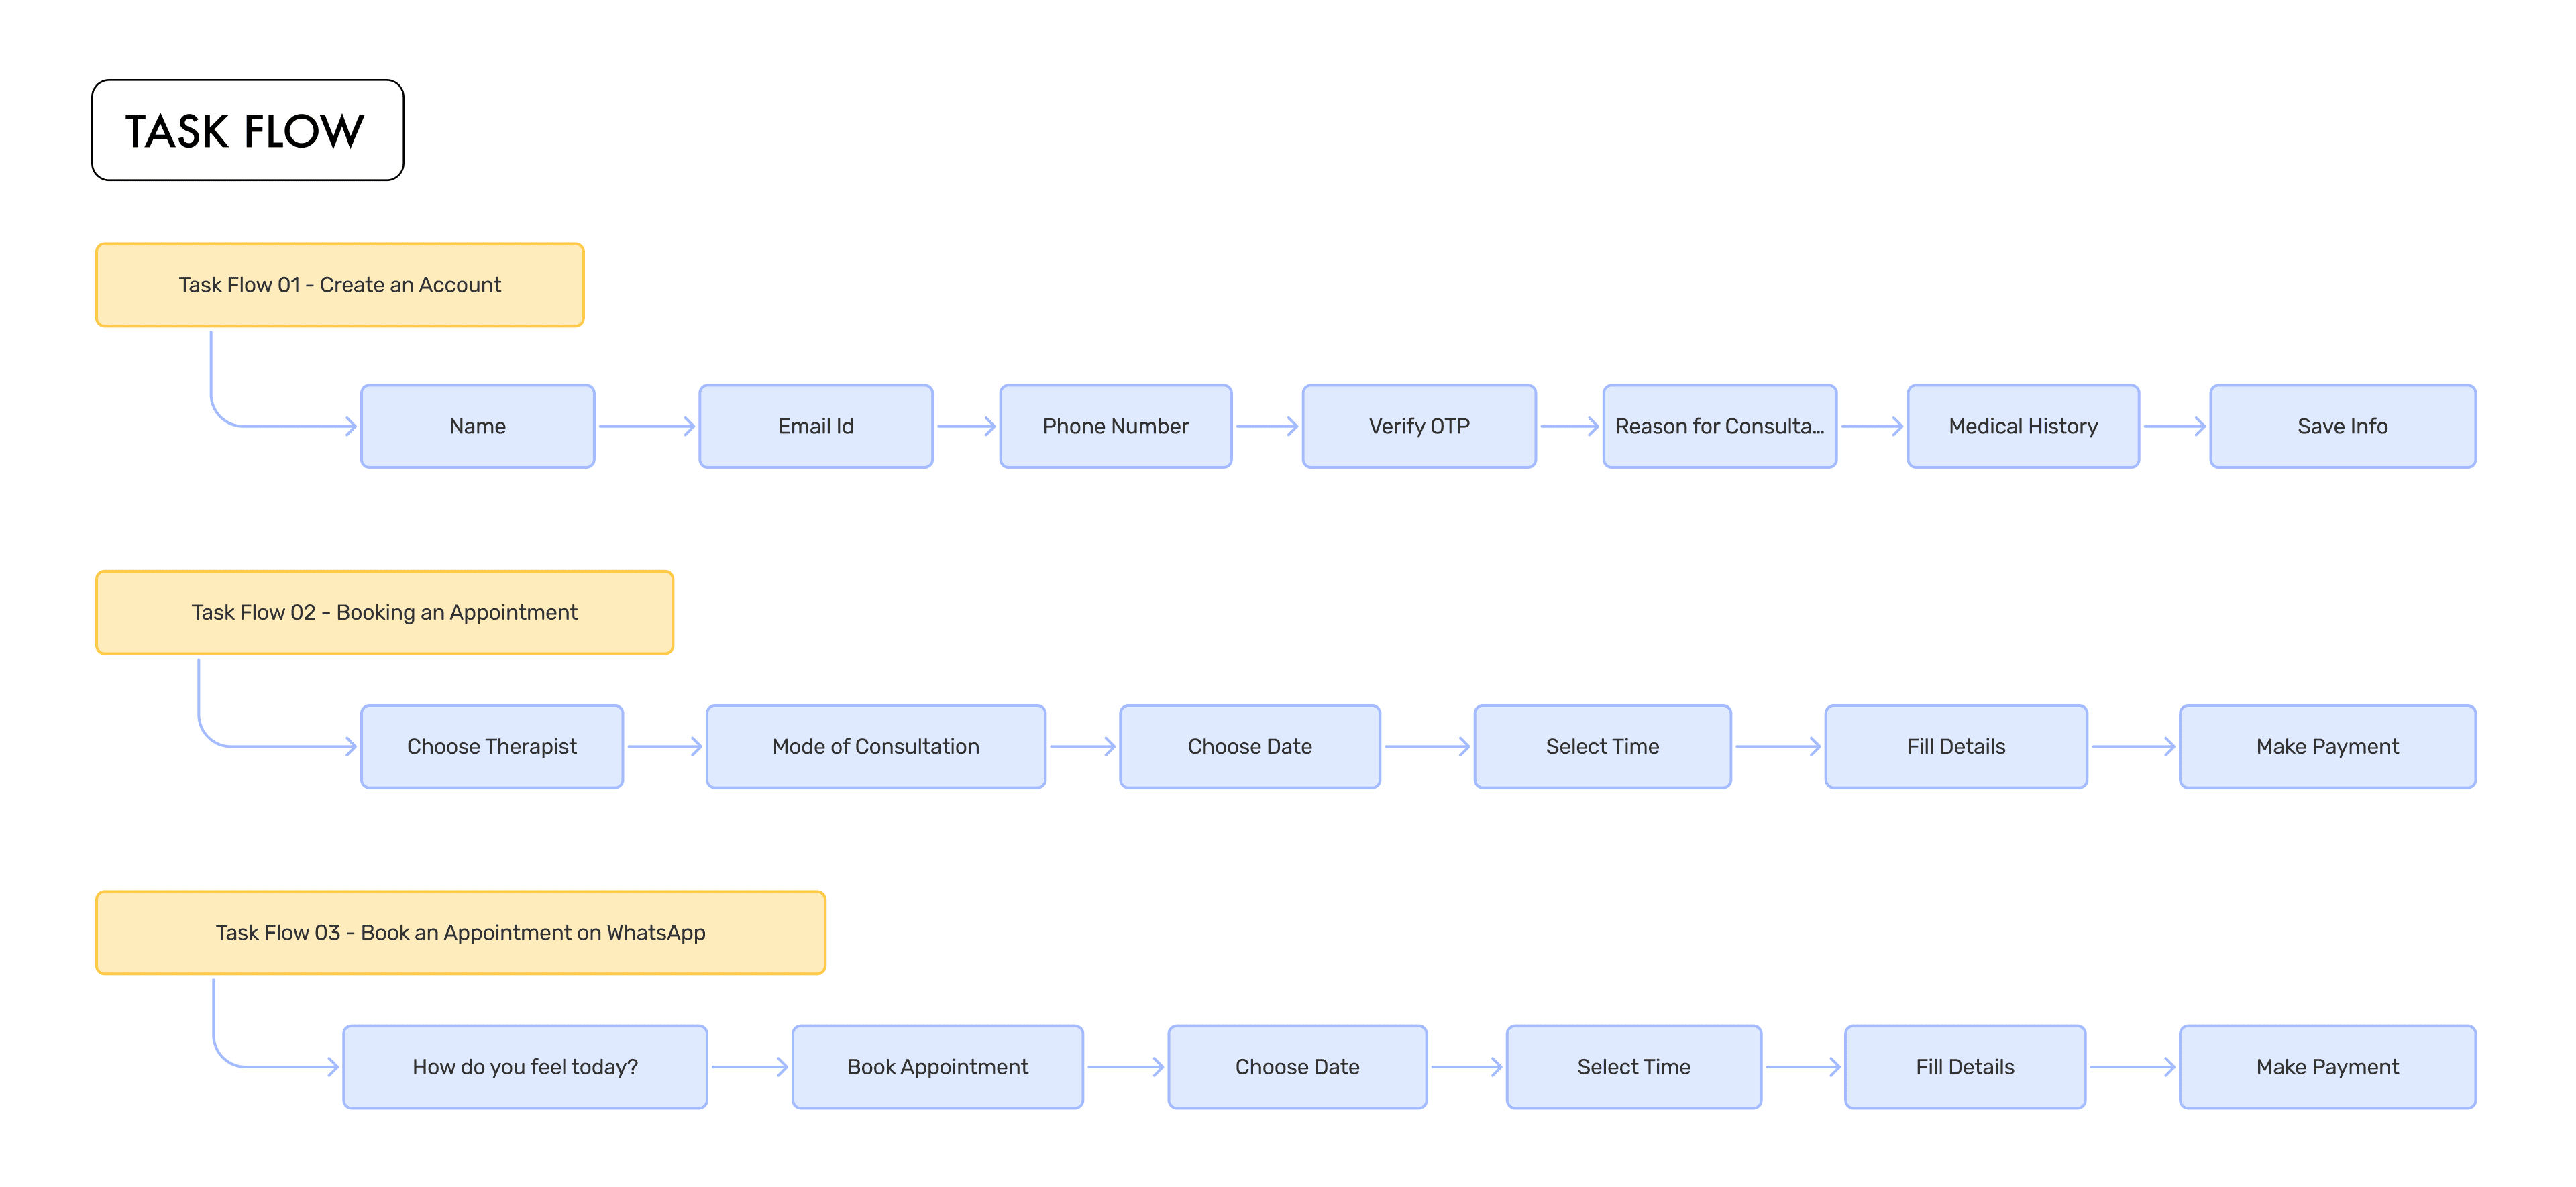2576x1187 pixels.
Task: Select the Book Appointment step
Action: (x=937, y=1066)
